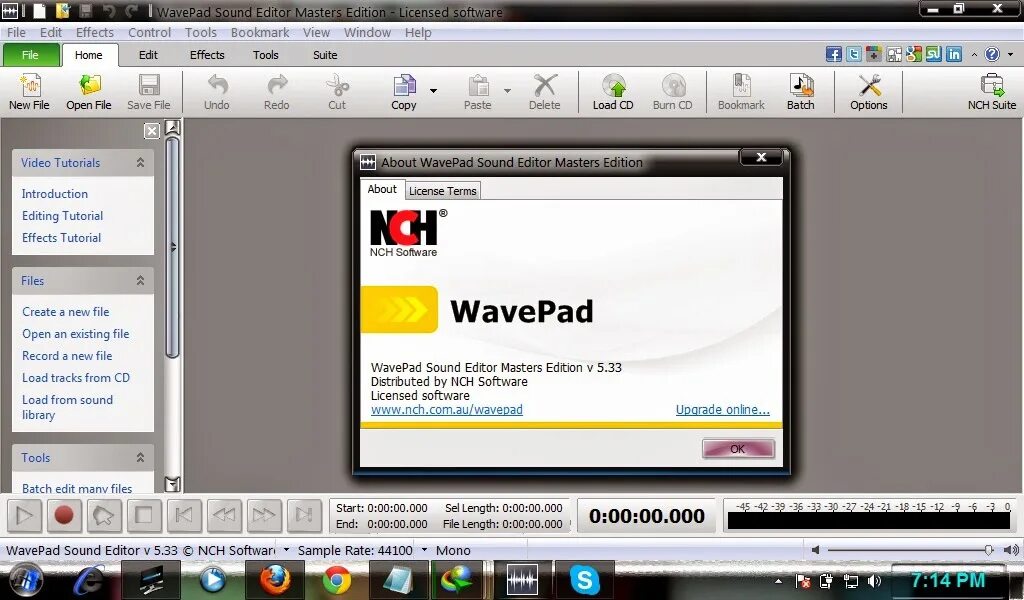Click the sidebar scroll-down arrow
Viewport: 1024px width, 600px height.
[172, 484]
